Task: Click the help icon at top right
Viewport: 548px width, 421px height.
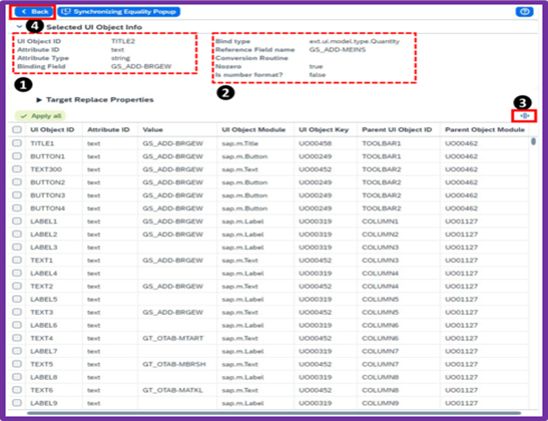Action: click(x=524, y=12)
